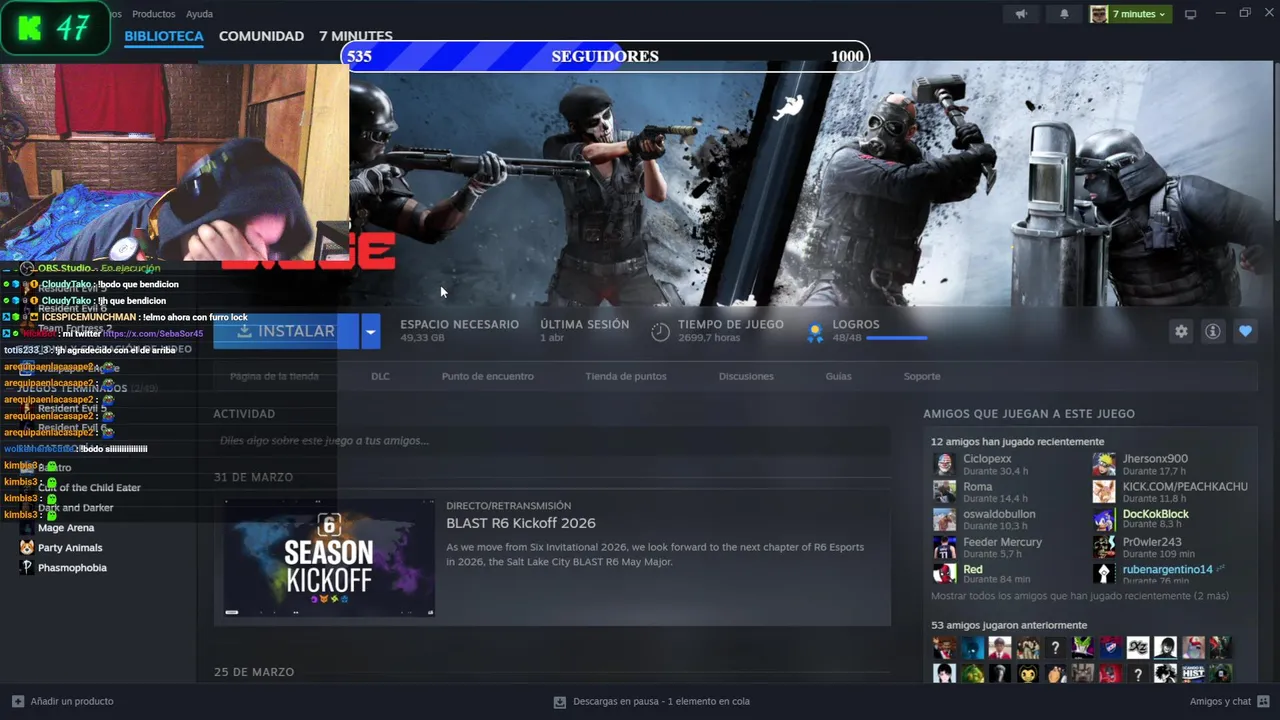The height and width of the screenshot is (720, 1280).
Task: Enter Big Picture mode monitor icon
Action: (1190, 14)
